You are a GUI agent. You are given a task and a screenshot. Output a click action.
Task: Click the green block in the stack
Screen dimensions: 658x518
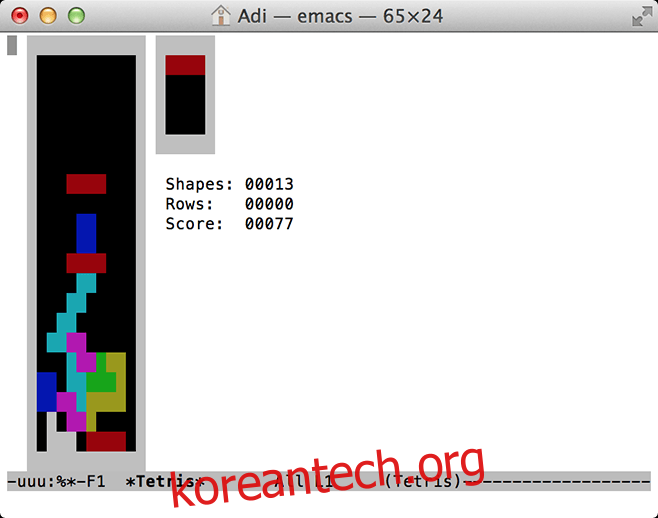(x=101, y=377)
